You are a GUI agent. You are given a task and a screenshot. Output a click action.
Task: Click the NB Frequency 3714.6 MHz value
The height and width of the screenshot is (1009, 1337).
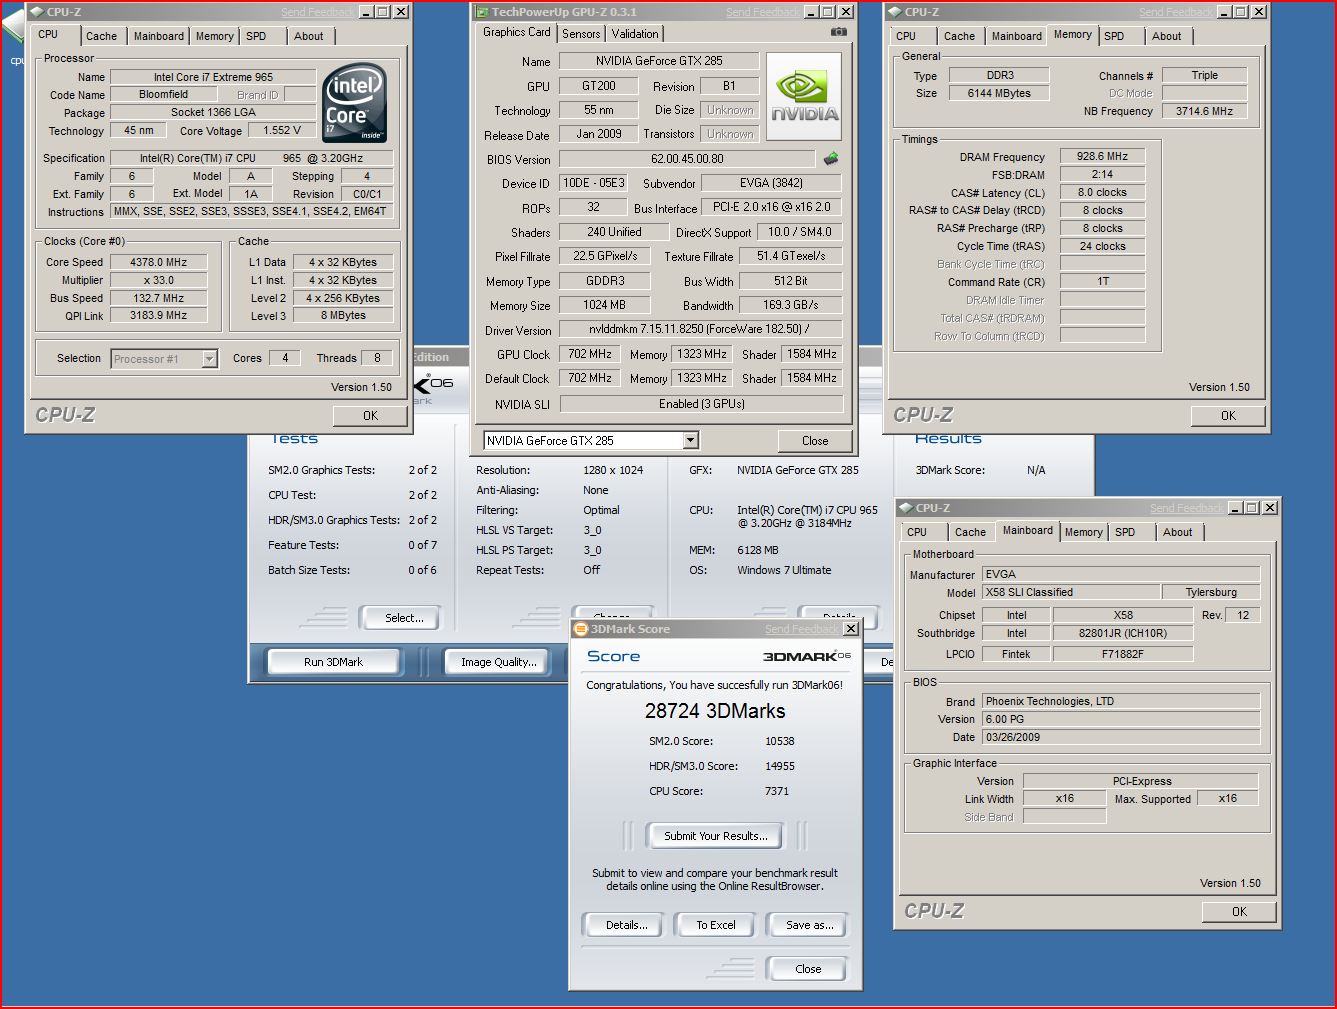pos(1204,111)
